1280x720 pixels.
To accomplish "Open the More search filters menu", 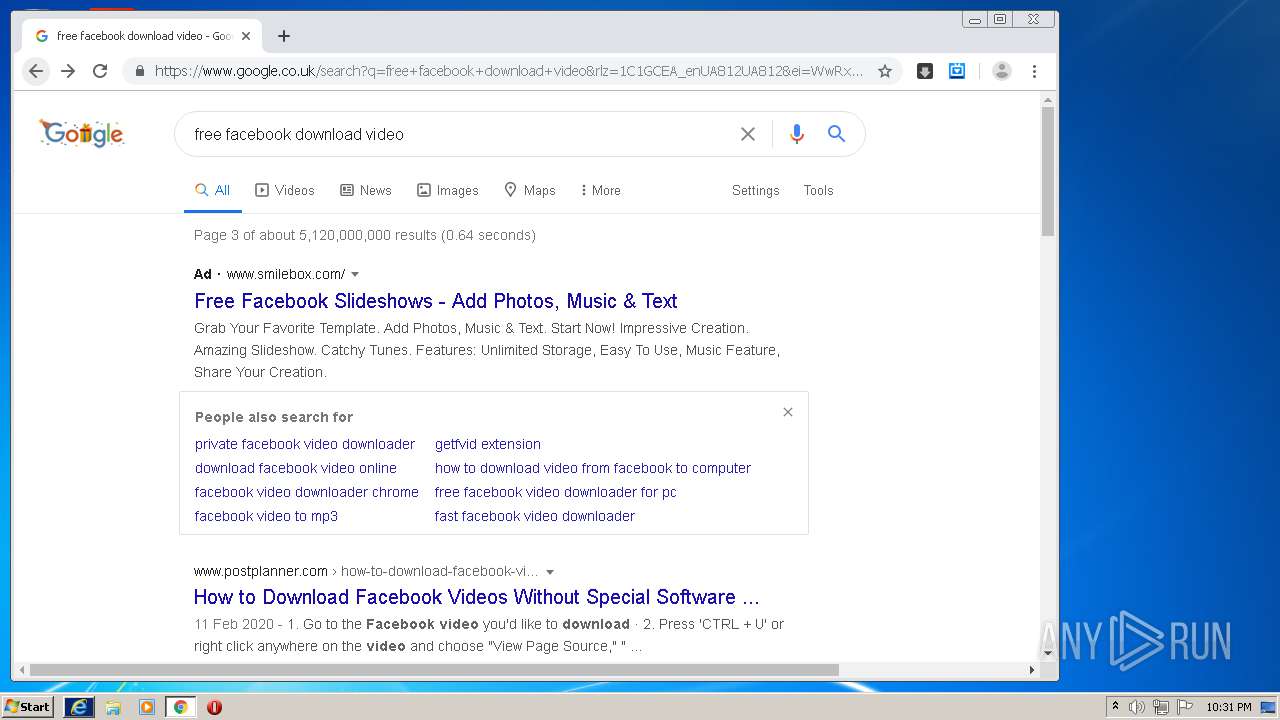I will (x=600, y=190).
